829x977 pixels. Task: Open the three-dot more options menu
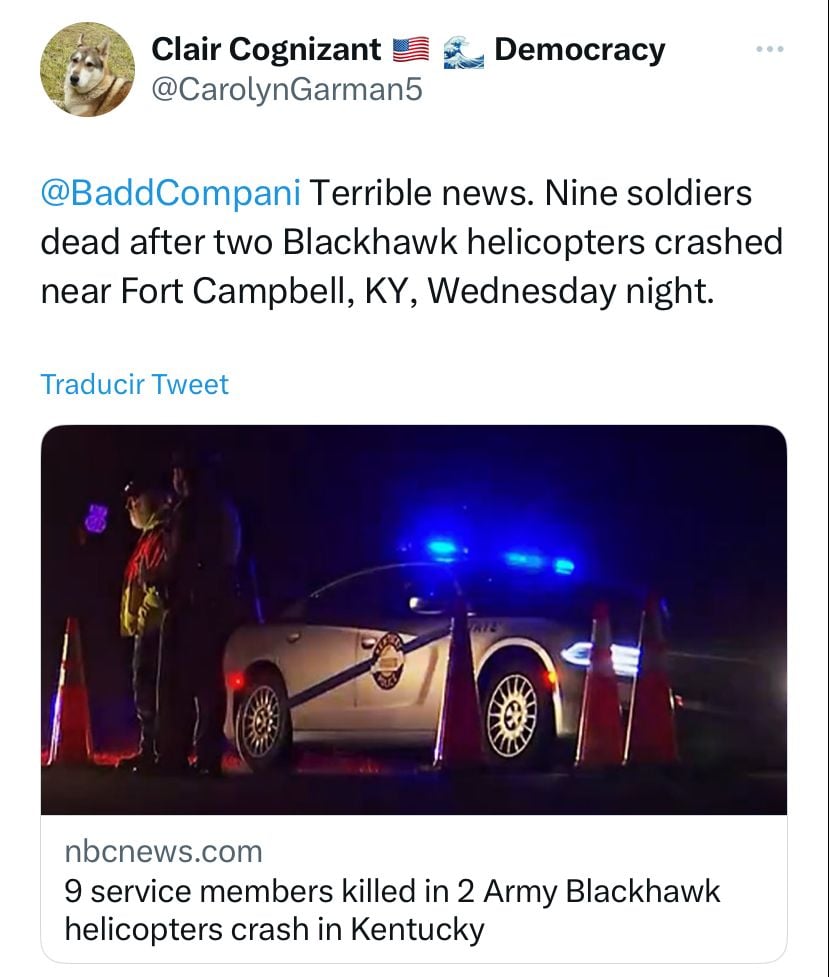pyautogui.click(x=770, y=49)
